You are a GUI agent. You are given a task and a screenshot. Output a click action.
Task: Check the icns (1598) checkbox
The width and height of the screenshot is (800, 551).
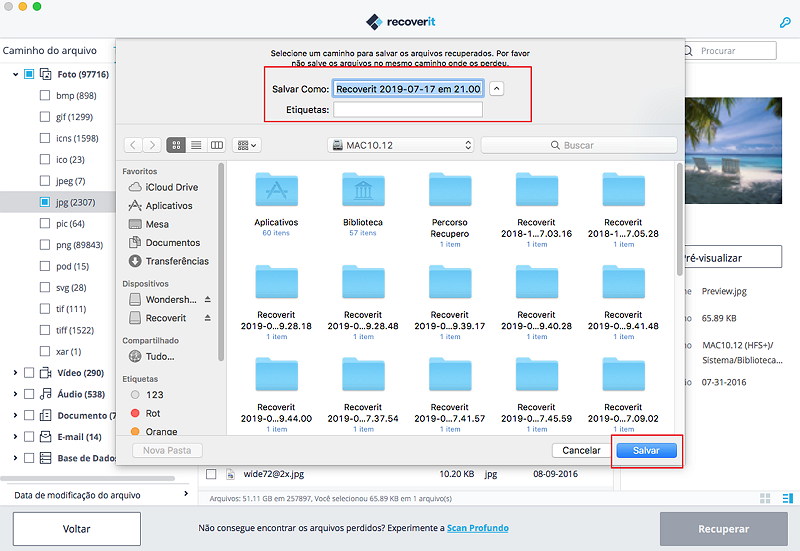coord(45,138)
